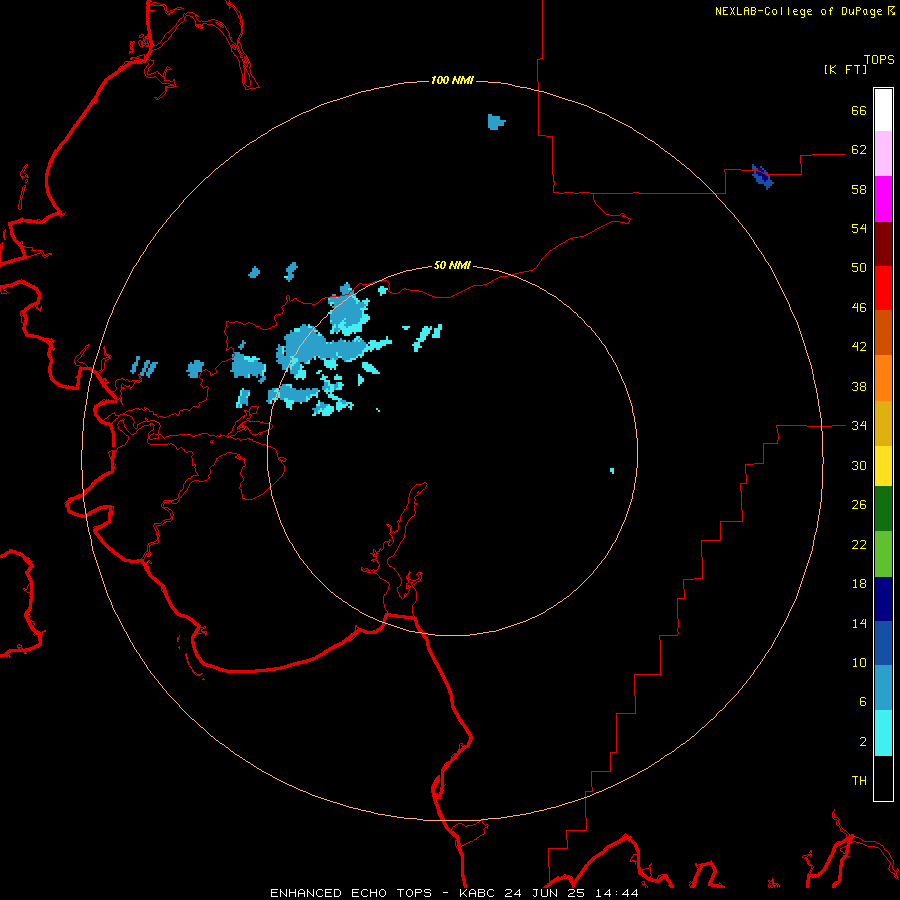
Task: Click the dark blue echo near 62 marker
Action: [763, 176]
